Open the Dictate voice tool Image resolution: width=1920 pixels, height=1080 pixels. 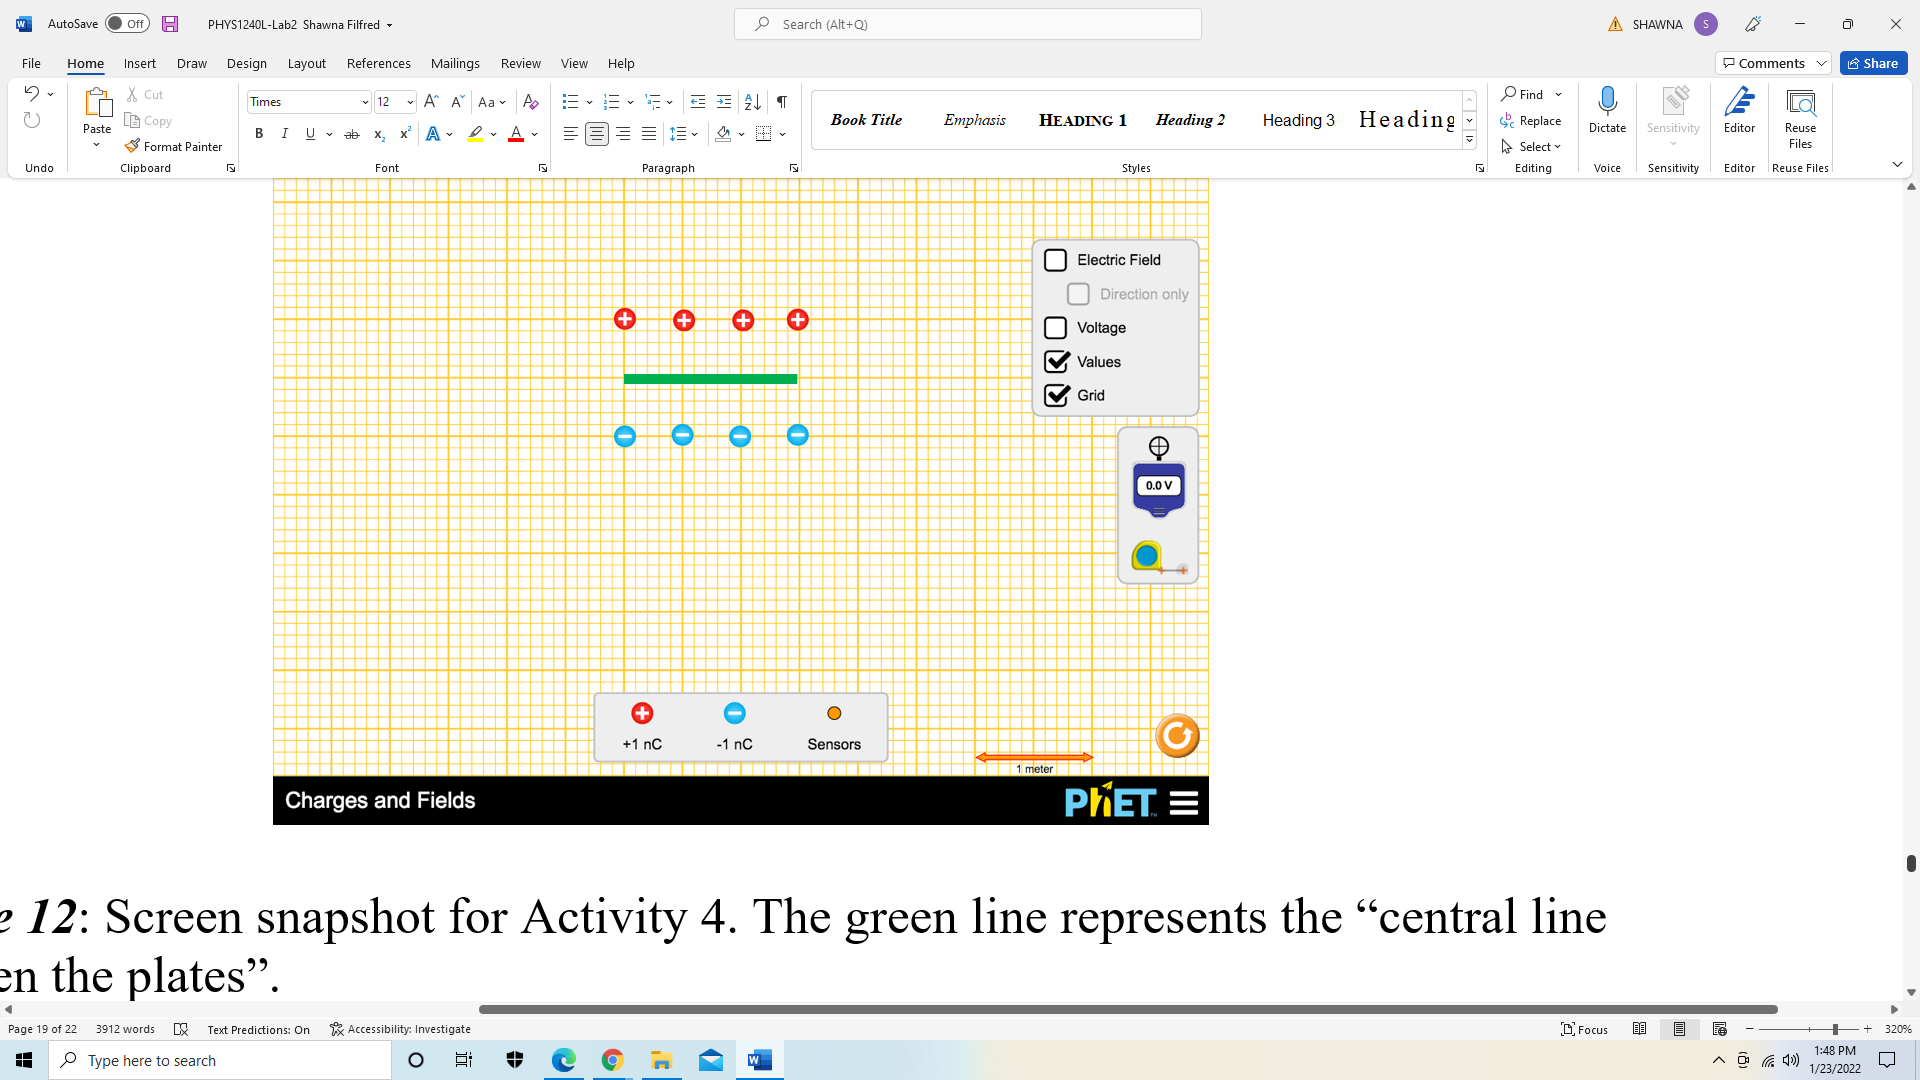tap(1606, 110)
